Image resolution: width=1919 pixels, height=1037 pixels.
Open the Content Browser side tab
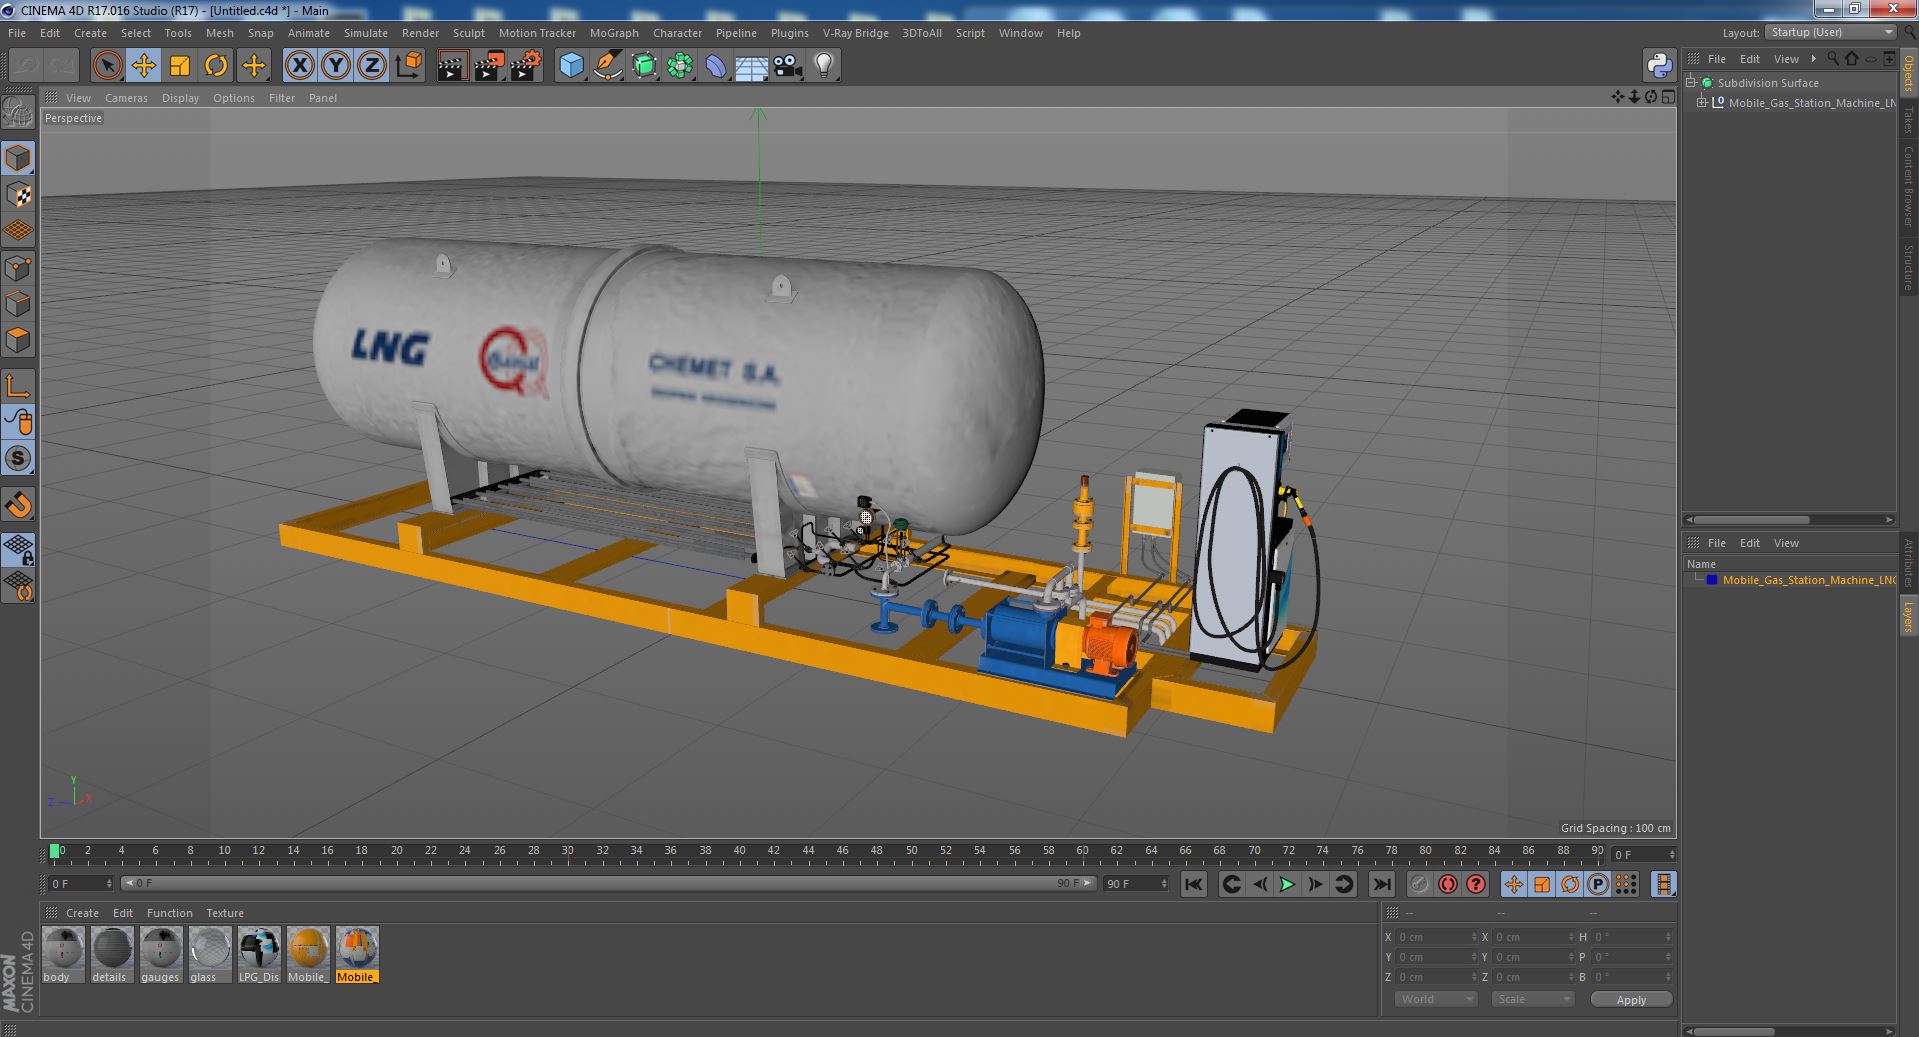click(1908, 186)
